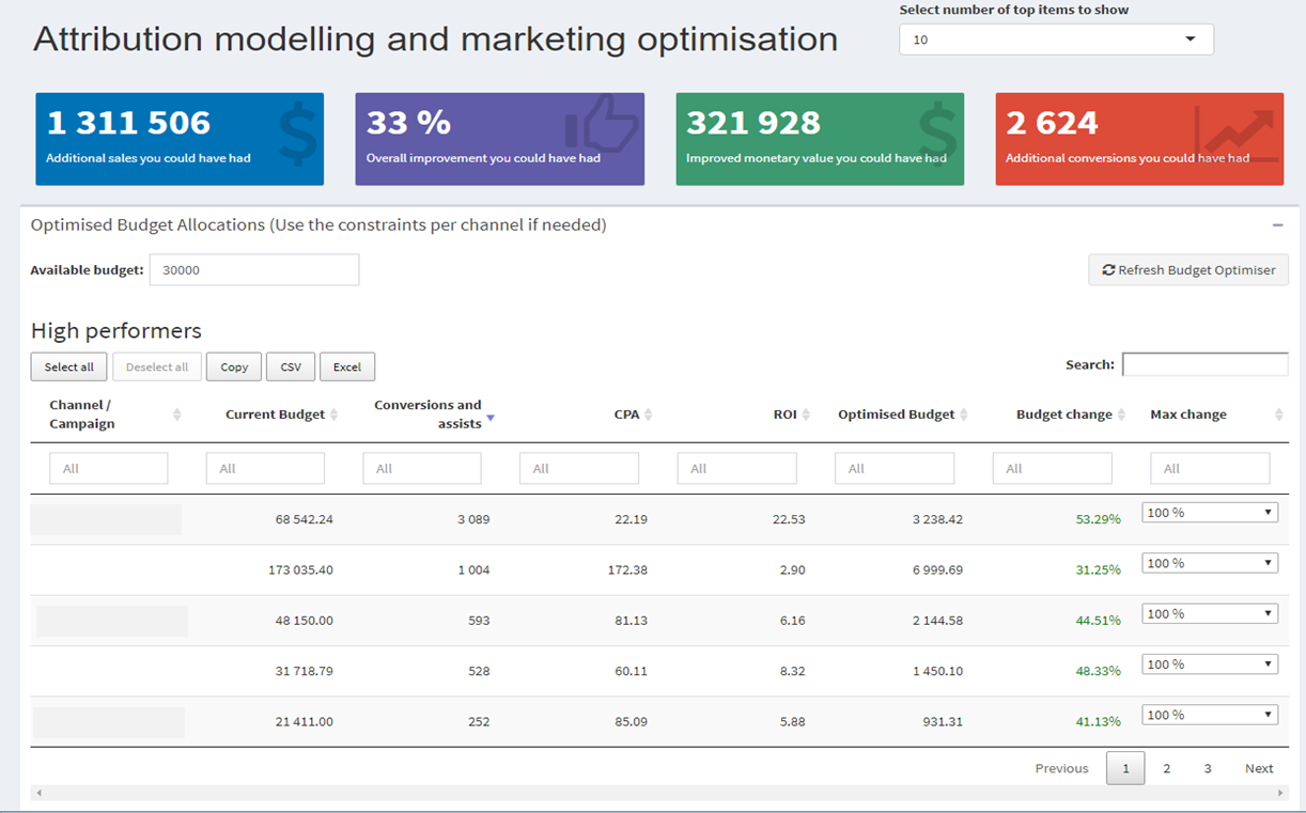1306x813 pixels.
Task: Click Previous pagination link
Action: click(x=1062, y=768)
